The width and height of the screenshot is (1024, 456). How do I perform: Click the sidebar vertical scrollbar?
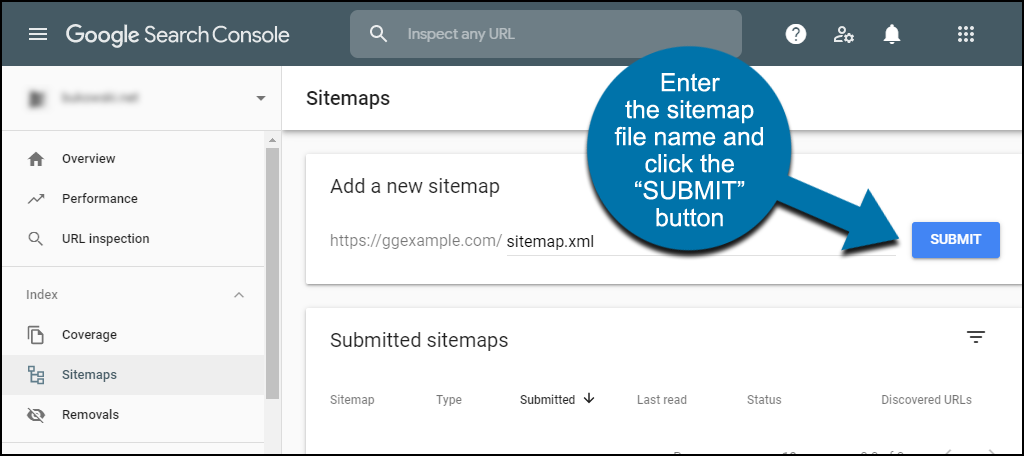coord(272,274)
